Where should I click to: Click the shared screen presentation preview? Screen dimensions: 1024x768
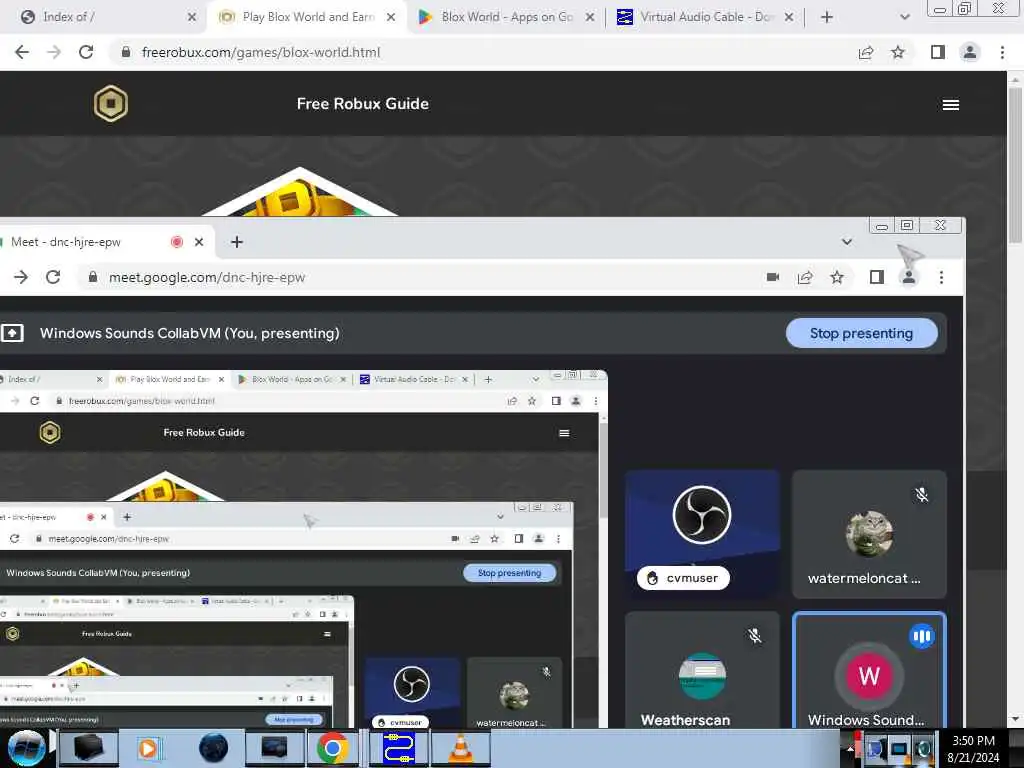point(304,549)
